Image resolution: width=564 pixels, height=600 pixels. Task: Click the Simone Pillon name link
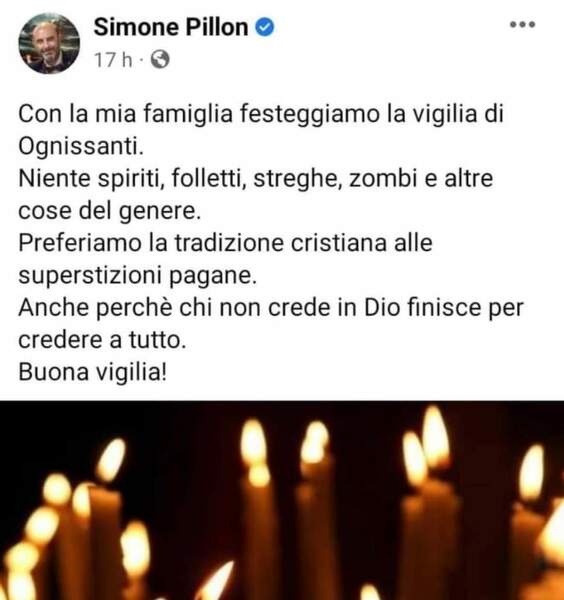pos(171,28)
